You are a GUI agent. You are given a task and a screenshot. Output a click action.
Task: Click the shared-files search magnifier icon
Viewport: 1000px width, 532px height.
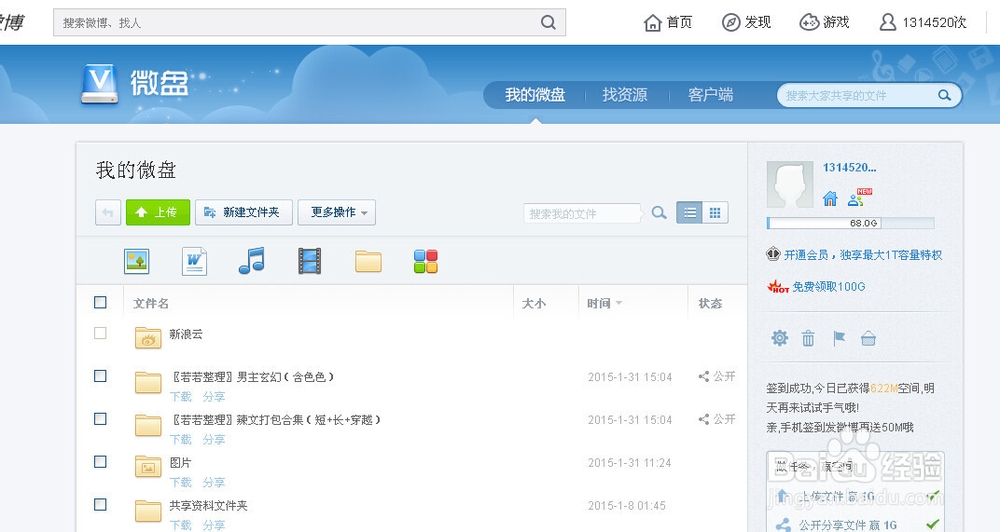click(x=945, y=95)
